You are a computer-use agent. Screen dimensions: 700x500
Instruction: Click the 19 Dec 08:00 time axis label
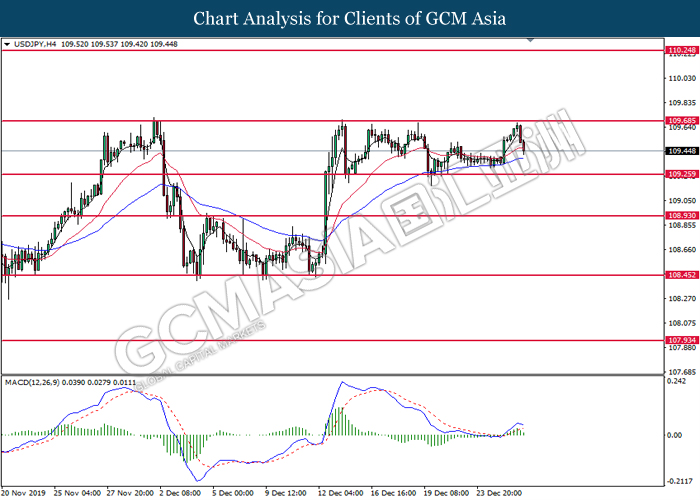(x=446, y=493)
